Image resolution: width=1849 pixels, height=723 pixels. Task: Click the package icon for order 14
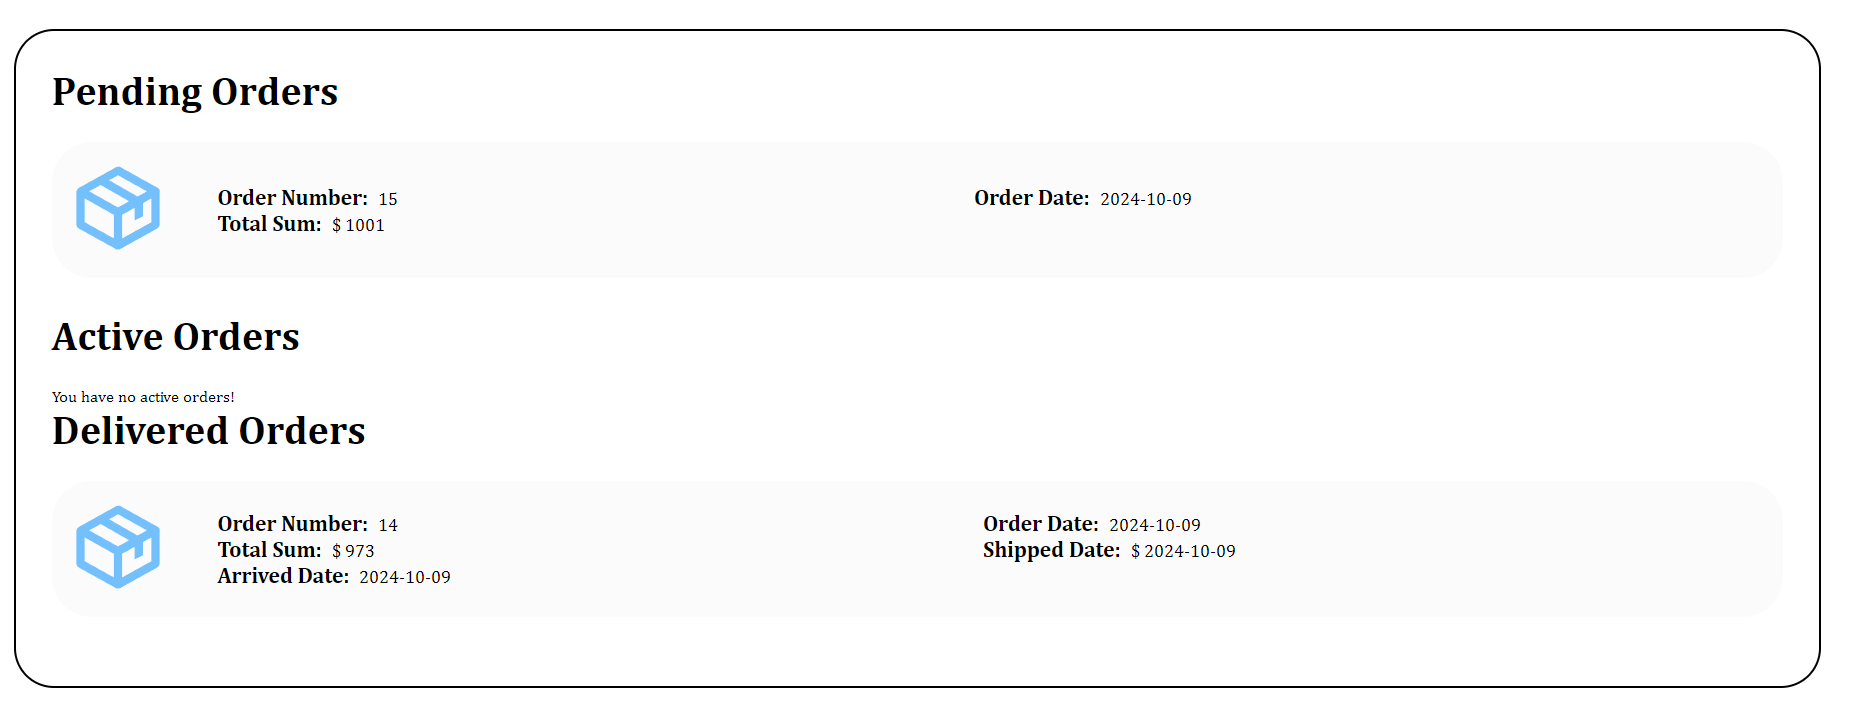point(118,547)
